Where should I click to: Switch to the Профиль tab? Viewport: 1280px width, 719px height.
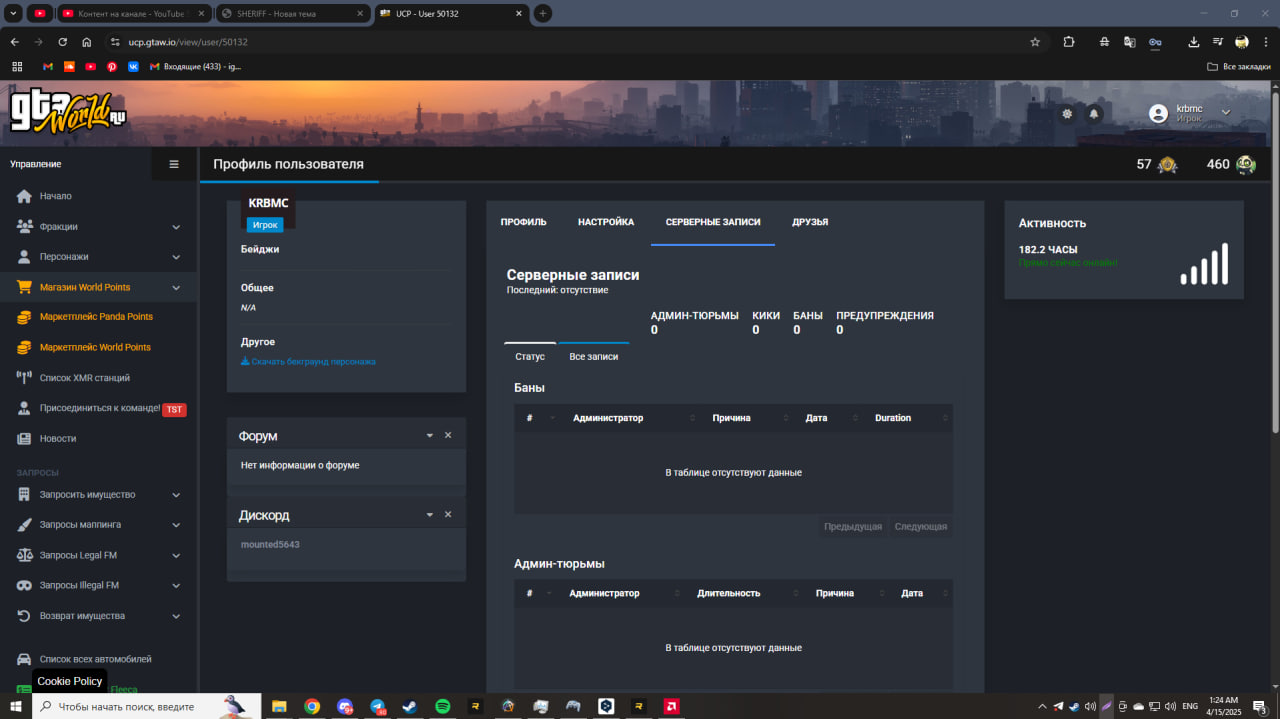(524, 222)
